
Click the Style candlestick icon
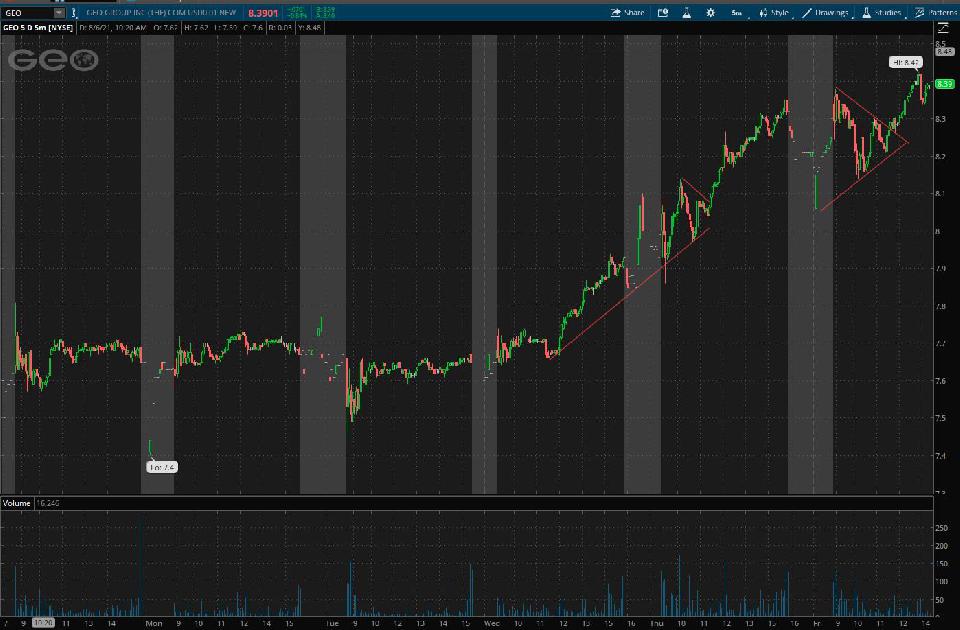coord(762,13)
